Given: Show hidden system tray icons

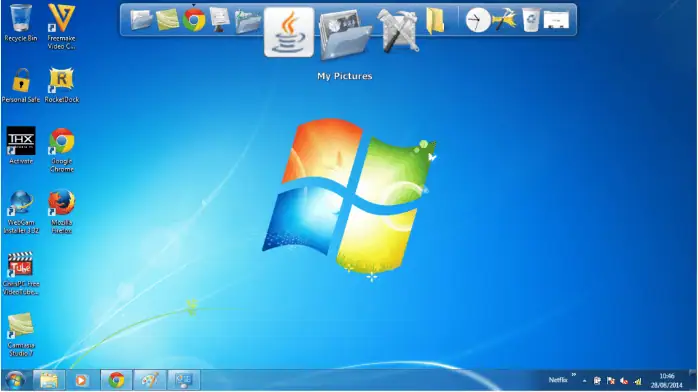Looking at the screenshot, I should click(584, 381).
